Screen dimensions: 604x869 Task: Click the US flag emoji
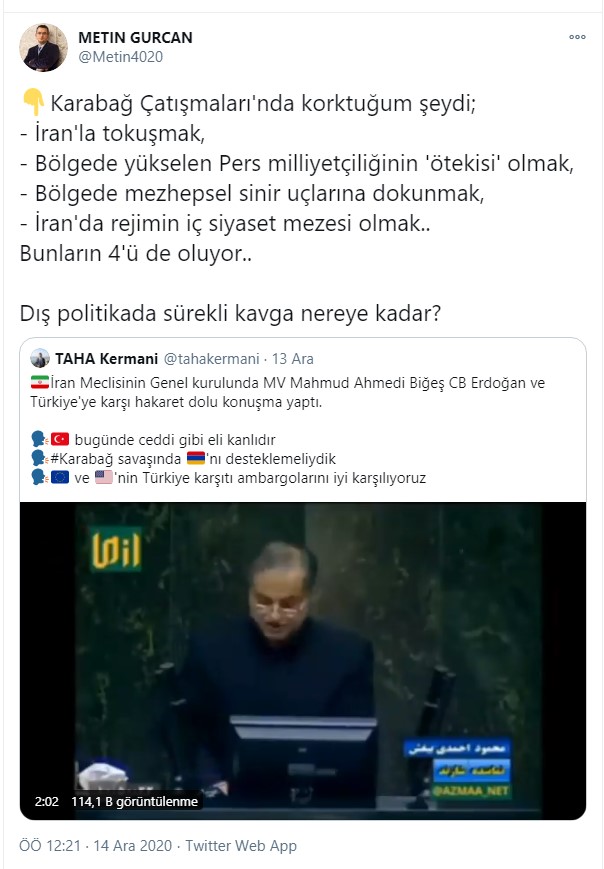pos(104,477)
